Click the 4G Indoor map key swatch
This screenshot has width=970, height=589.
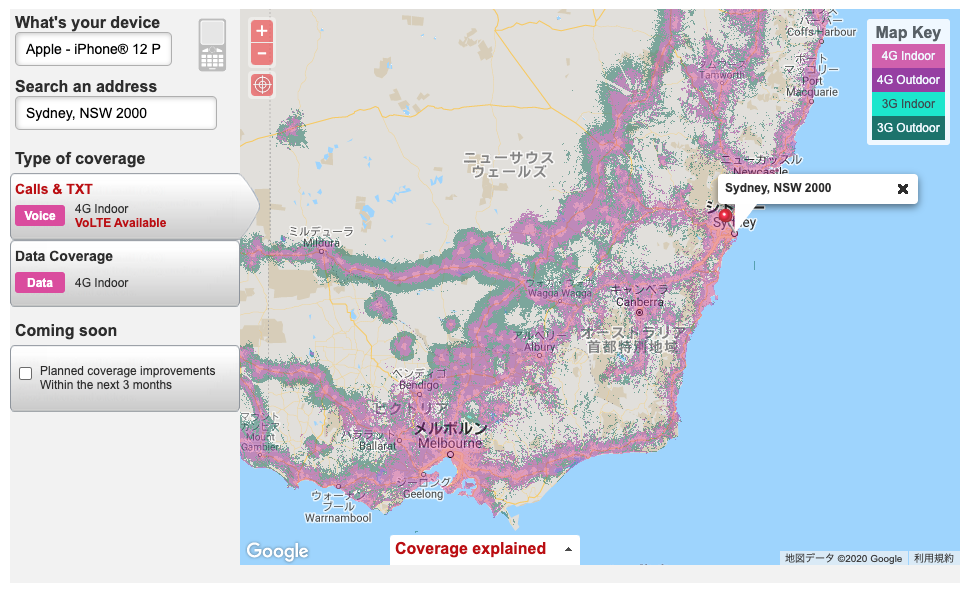(908, 56)
